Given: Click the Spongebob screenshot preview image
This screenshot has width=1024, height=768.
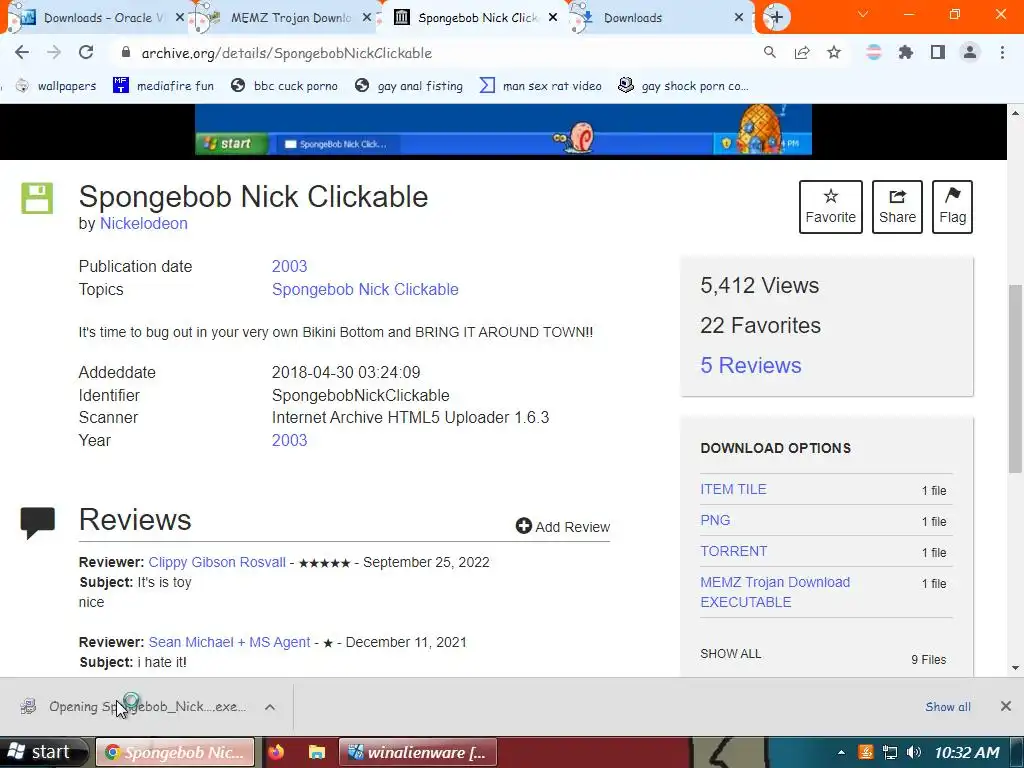Looking at the screenshot, I should (x=503, y=129).
